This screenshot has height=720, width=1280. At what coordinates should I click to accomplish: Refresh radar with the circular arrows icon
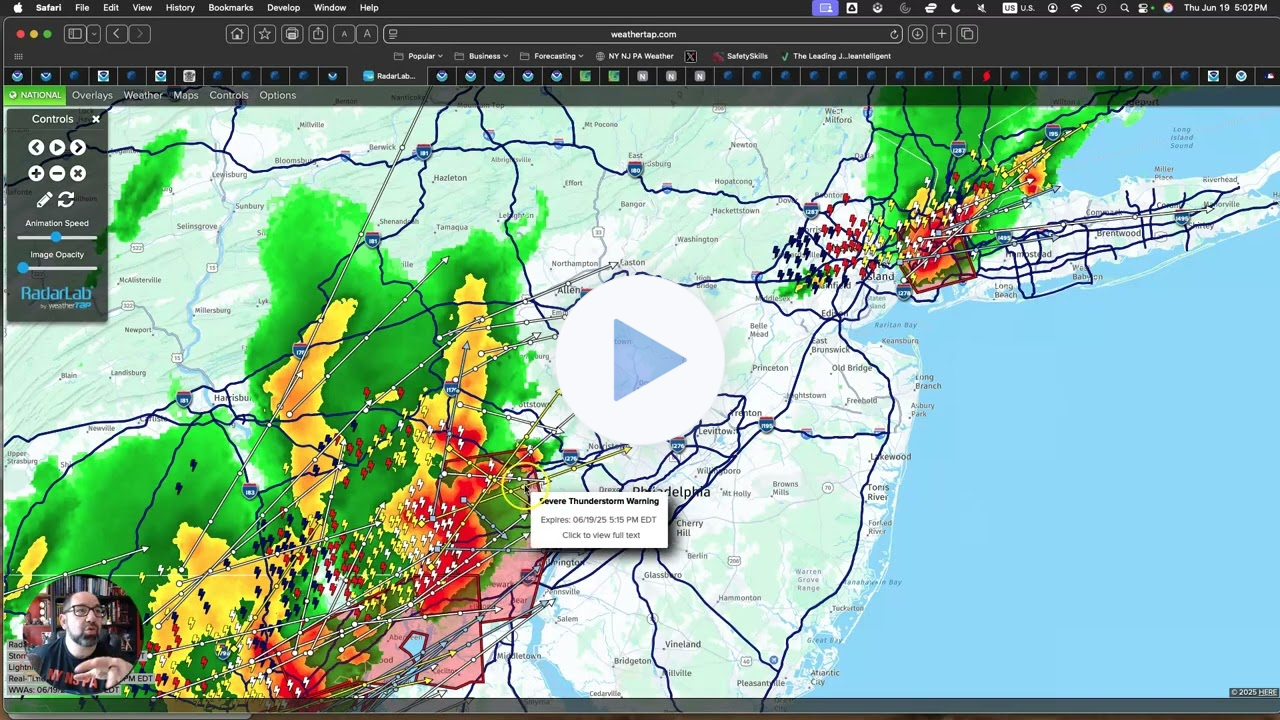pyautogui.click(x=67, y=200)
